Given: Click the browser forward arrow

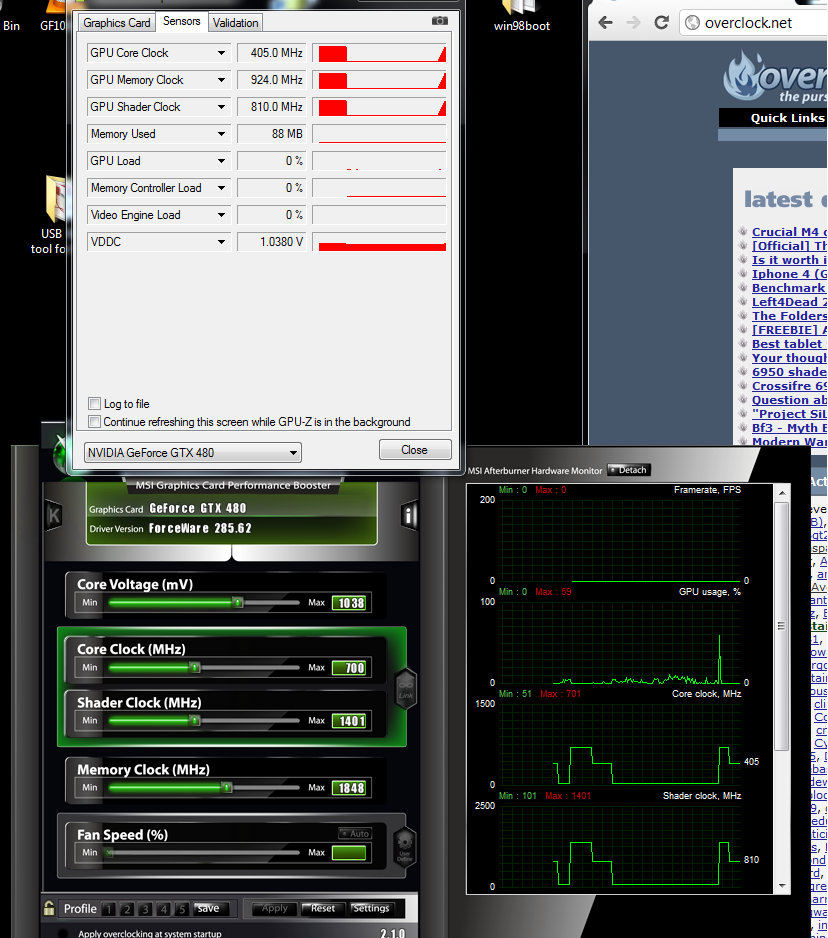Looking at the screenshot, I should 633,23.
